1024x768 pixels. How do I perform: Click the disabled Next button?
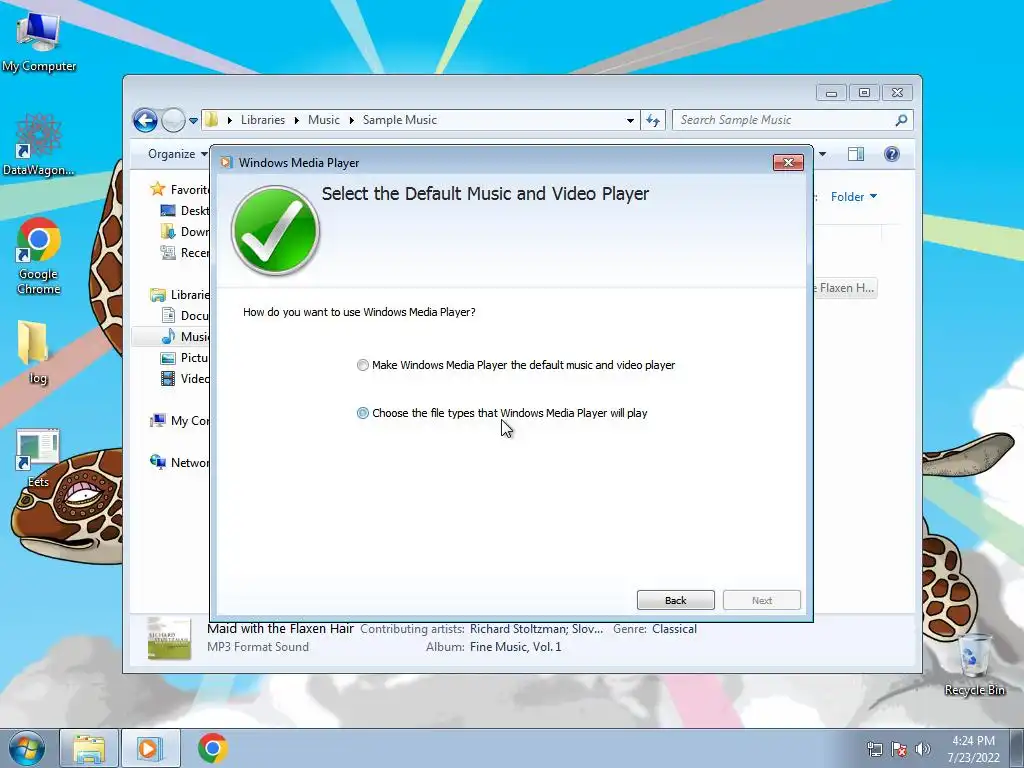tap(761, 600)
